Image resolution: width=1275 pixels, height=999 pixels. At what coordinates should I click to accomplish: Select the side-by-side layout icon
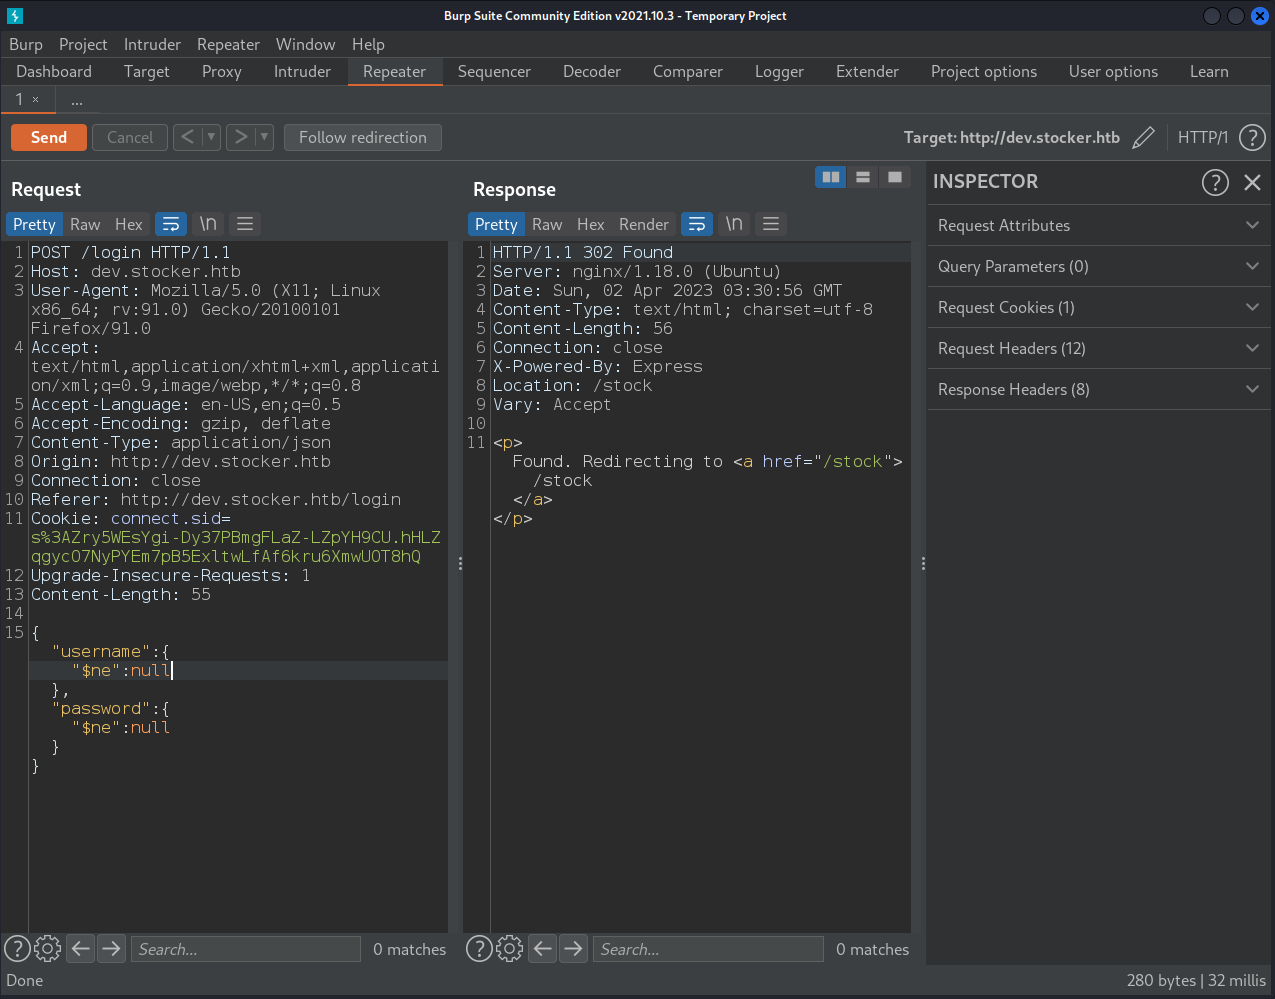click(x=830, y=177)
